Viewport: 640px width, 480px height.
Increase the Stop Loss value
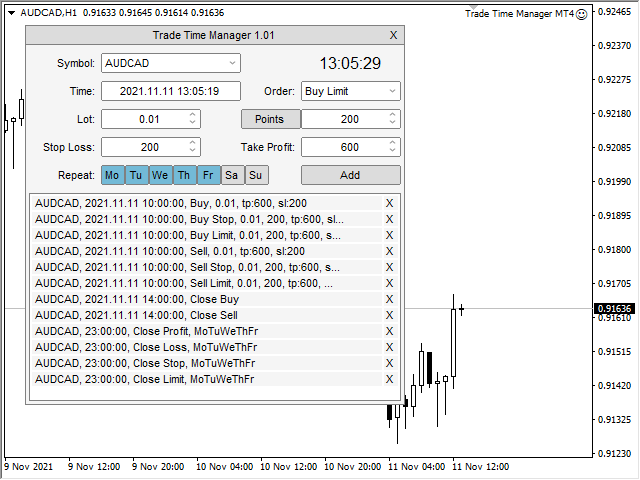[193, 143]
